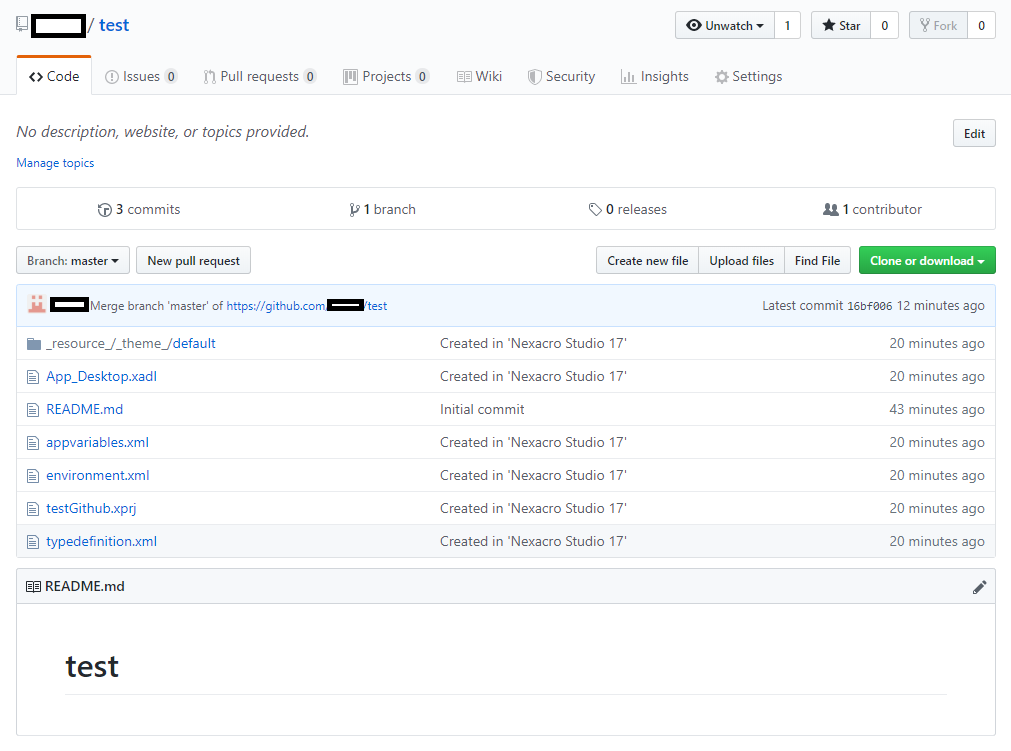Image resolution: width=1011 pixels, height=751 pixels.
Task: Open the Settings tab
Action: pos(748,75)
